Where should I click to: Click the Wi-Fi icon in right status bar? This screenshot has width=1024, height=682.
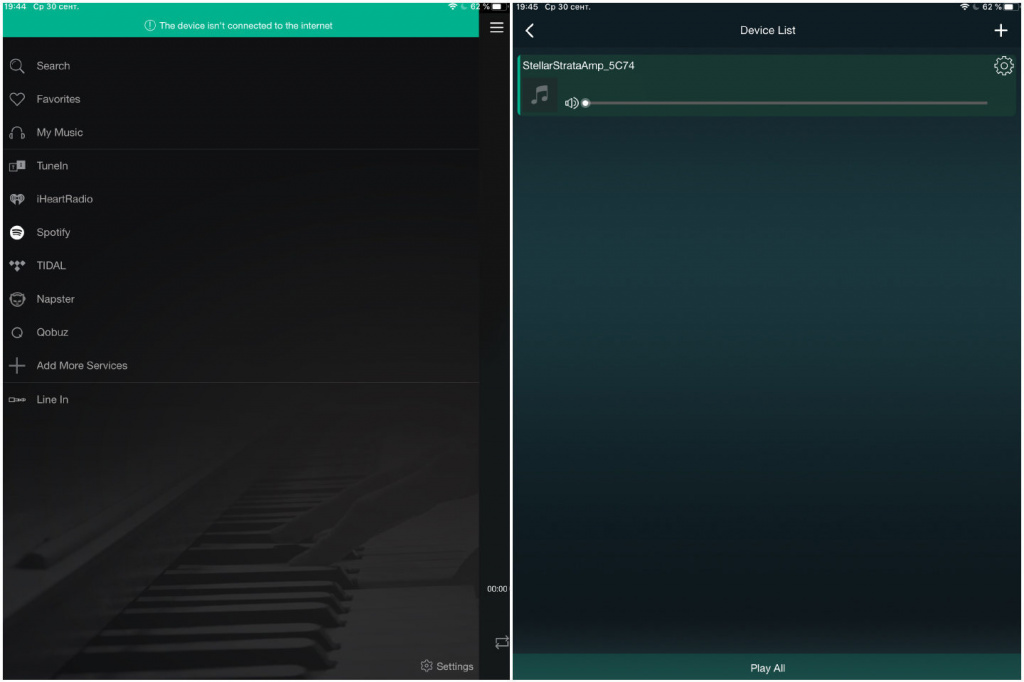tap(965, 7)
